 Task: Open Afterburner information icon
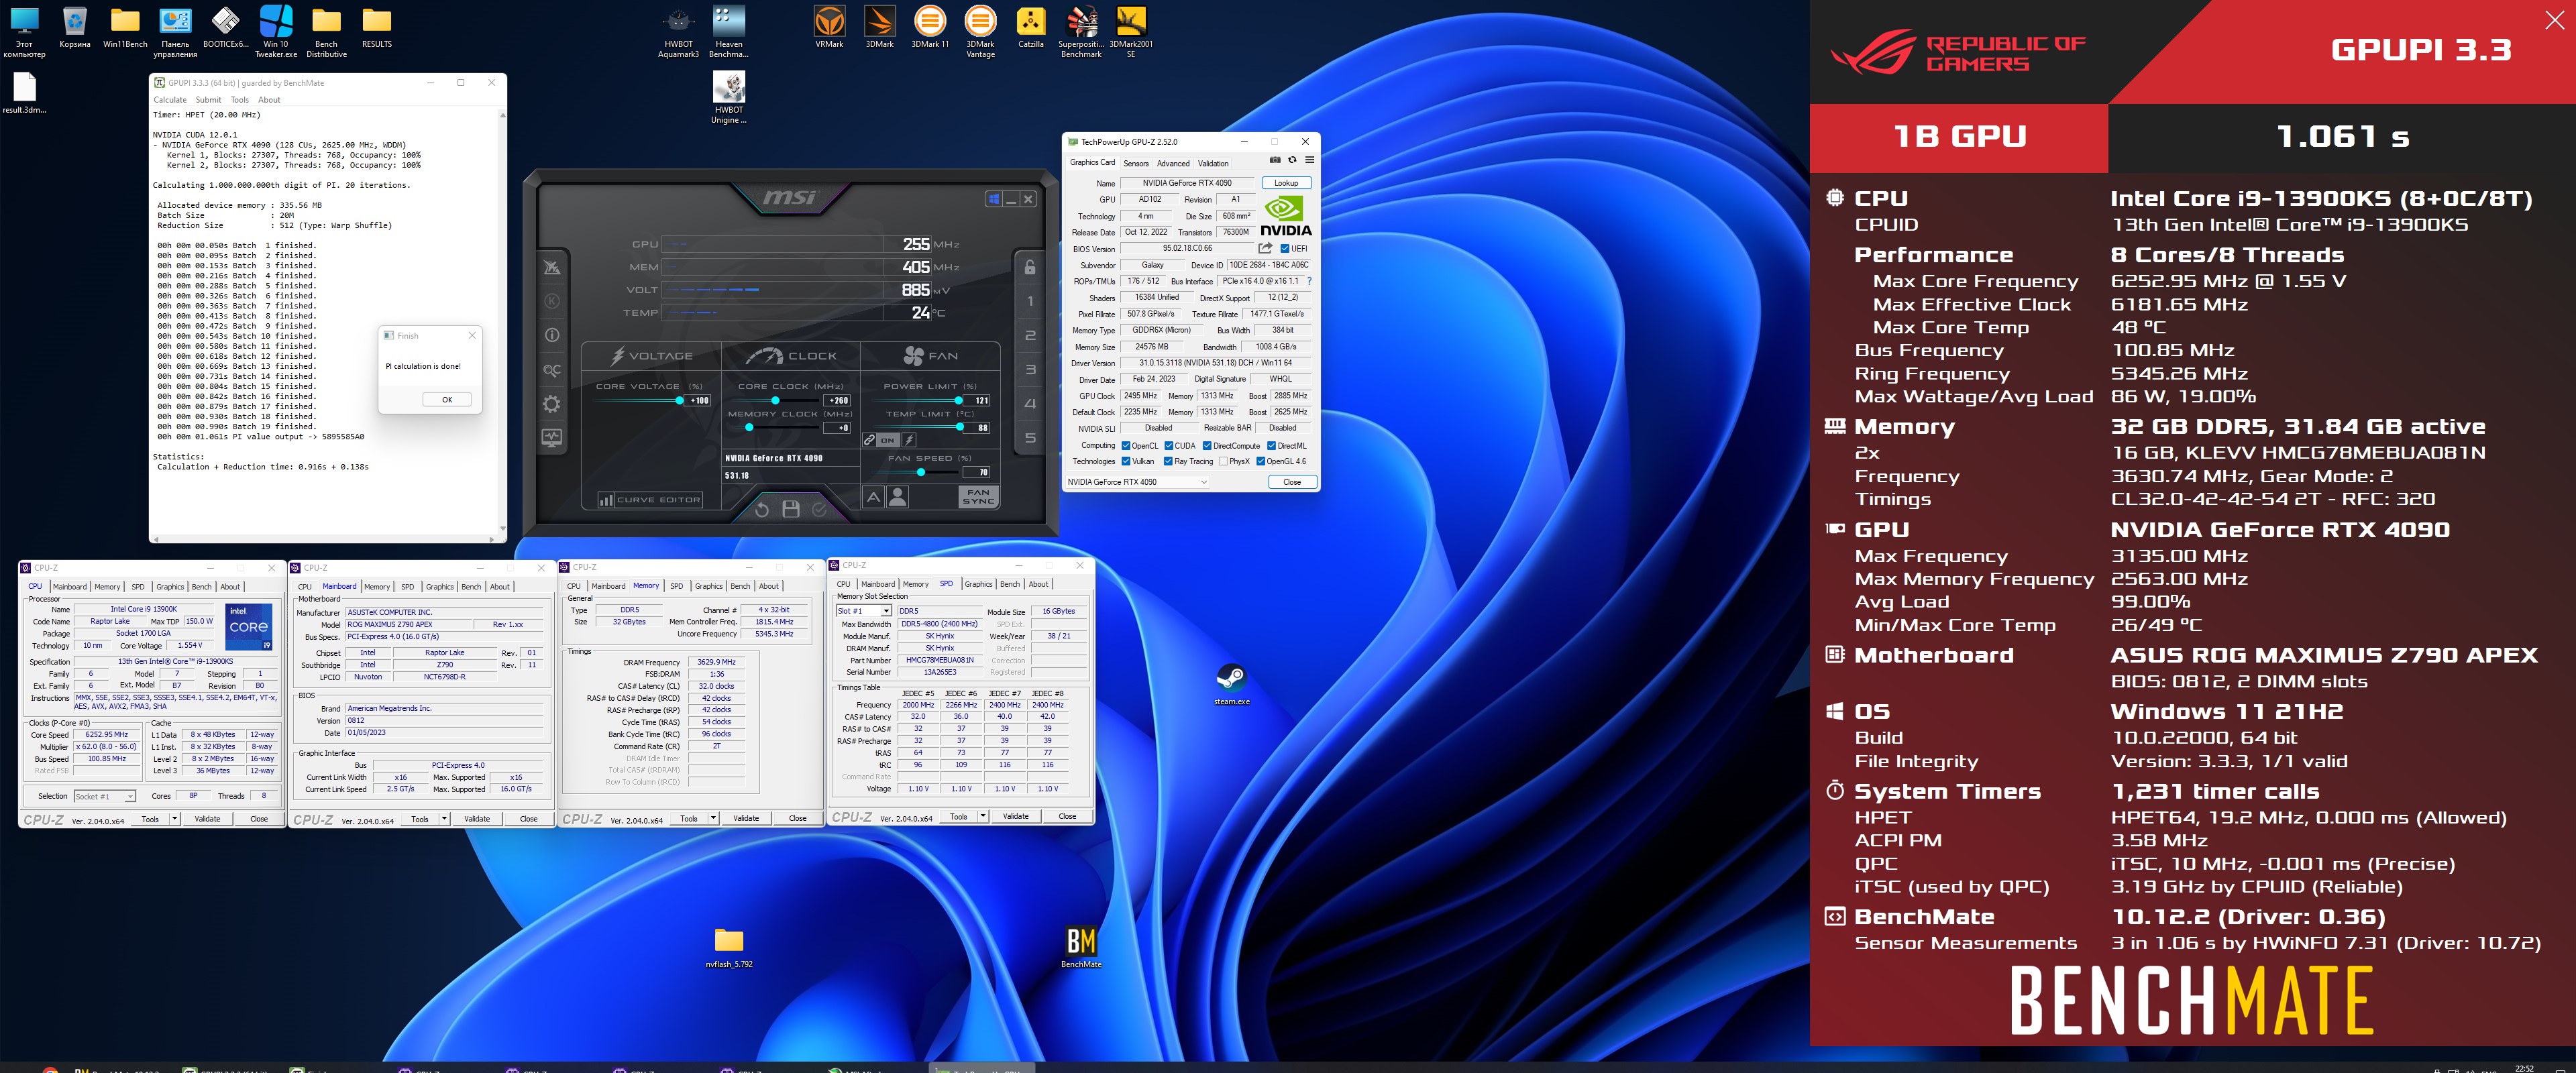click(x=551, y=335)
